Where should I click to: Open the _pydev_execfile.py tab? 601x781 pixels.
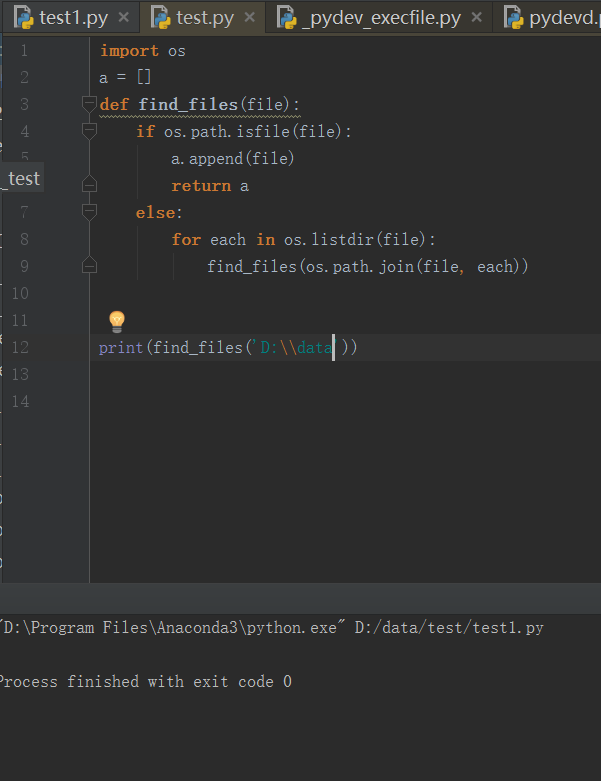point(380,17)
